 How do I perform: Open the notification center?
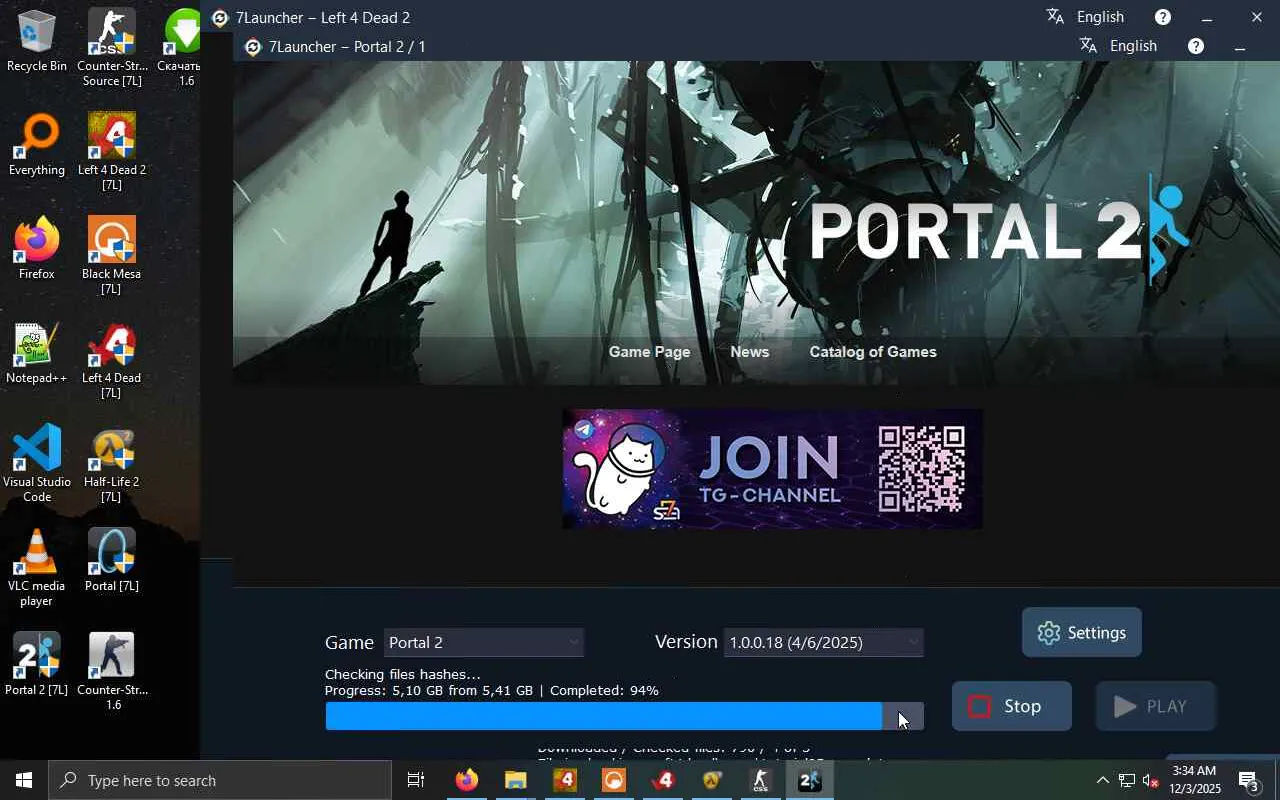(x=1249, y=780)
